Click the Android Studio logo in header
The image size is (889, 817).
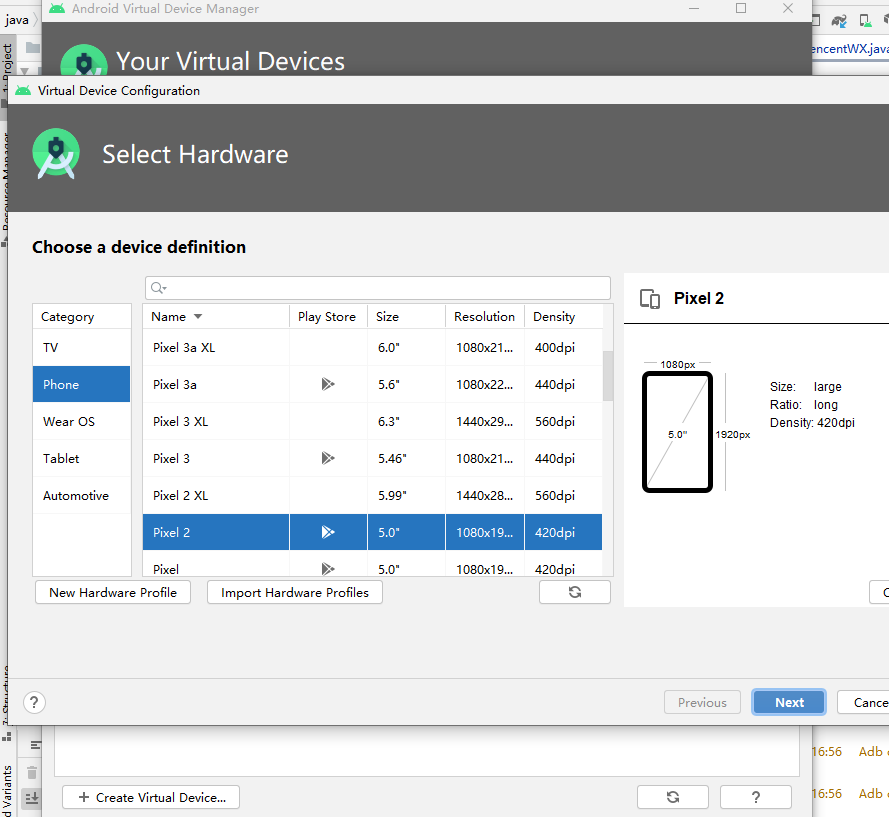(56, 154)
